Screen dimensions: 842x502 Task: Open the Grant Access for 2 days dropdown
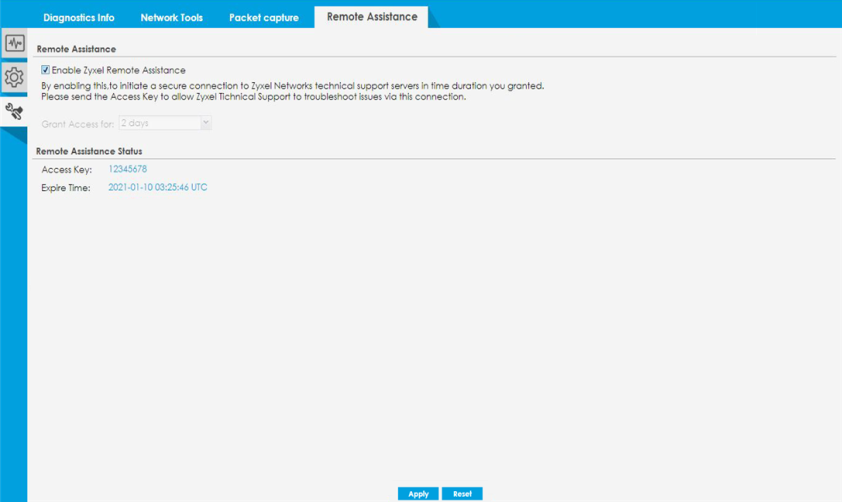click(x=165, y=123)
